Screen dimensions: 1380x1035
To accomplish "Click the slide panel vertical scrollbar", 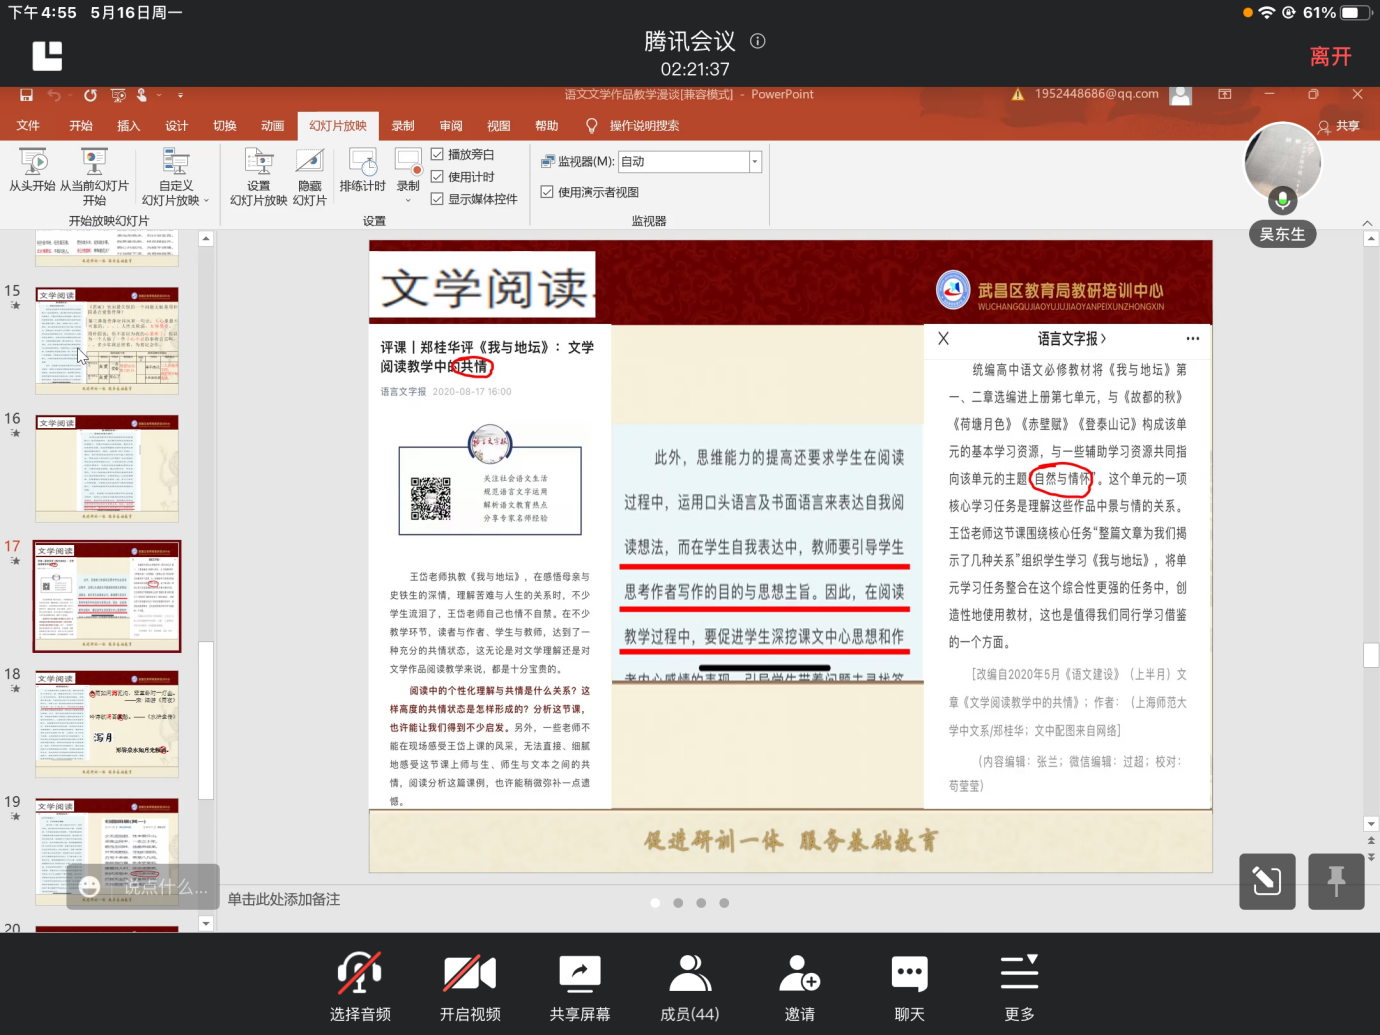I will (x=206, y=720).
